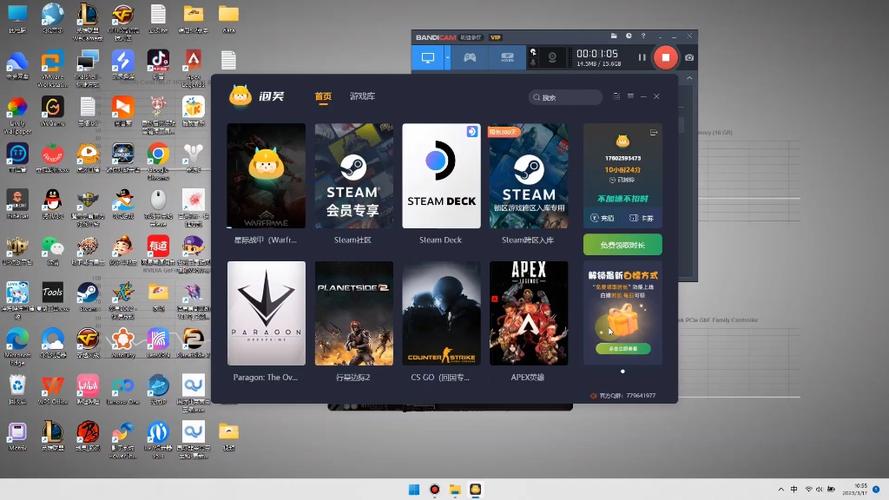The width and height of the screenshot is (889, 500).
Task: Open File Explorer from the taskbar
Action: 455,489
